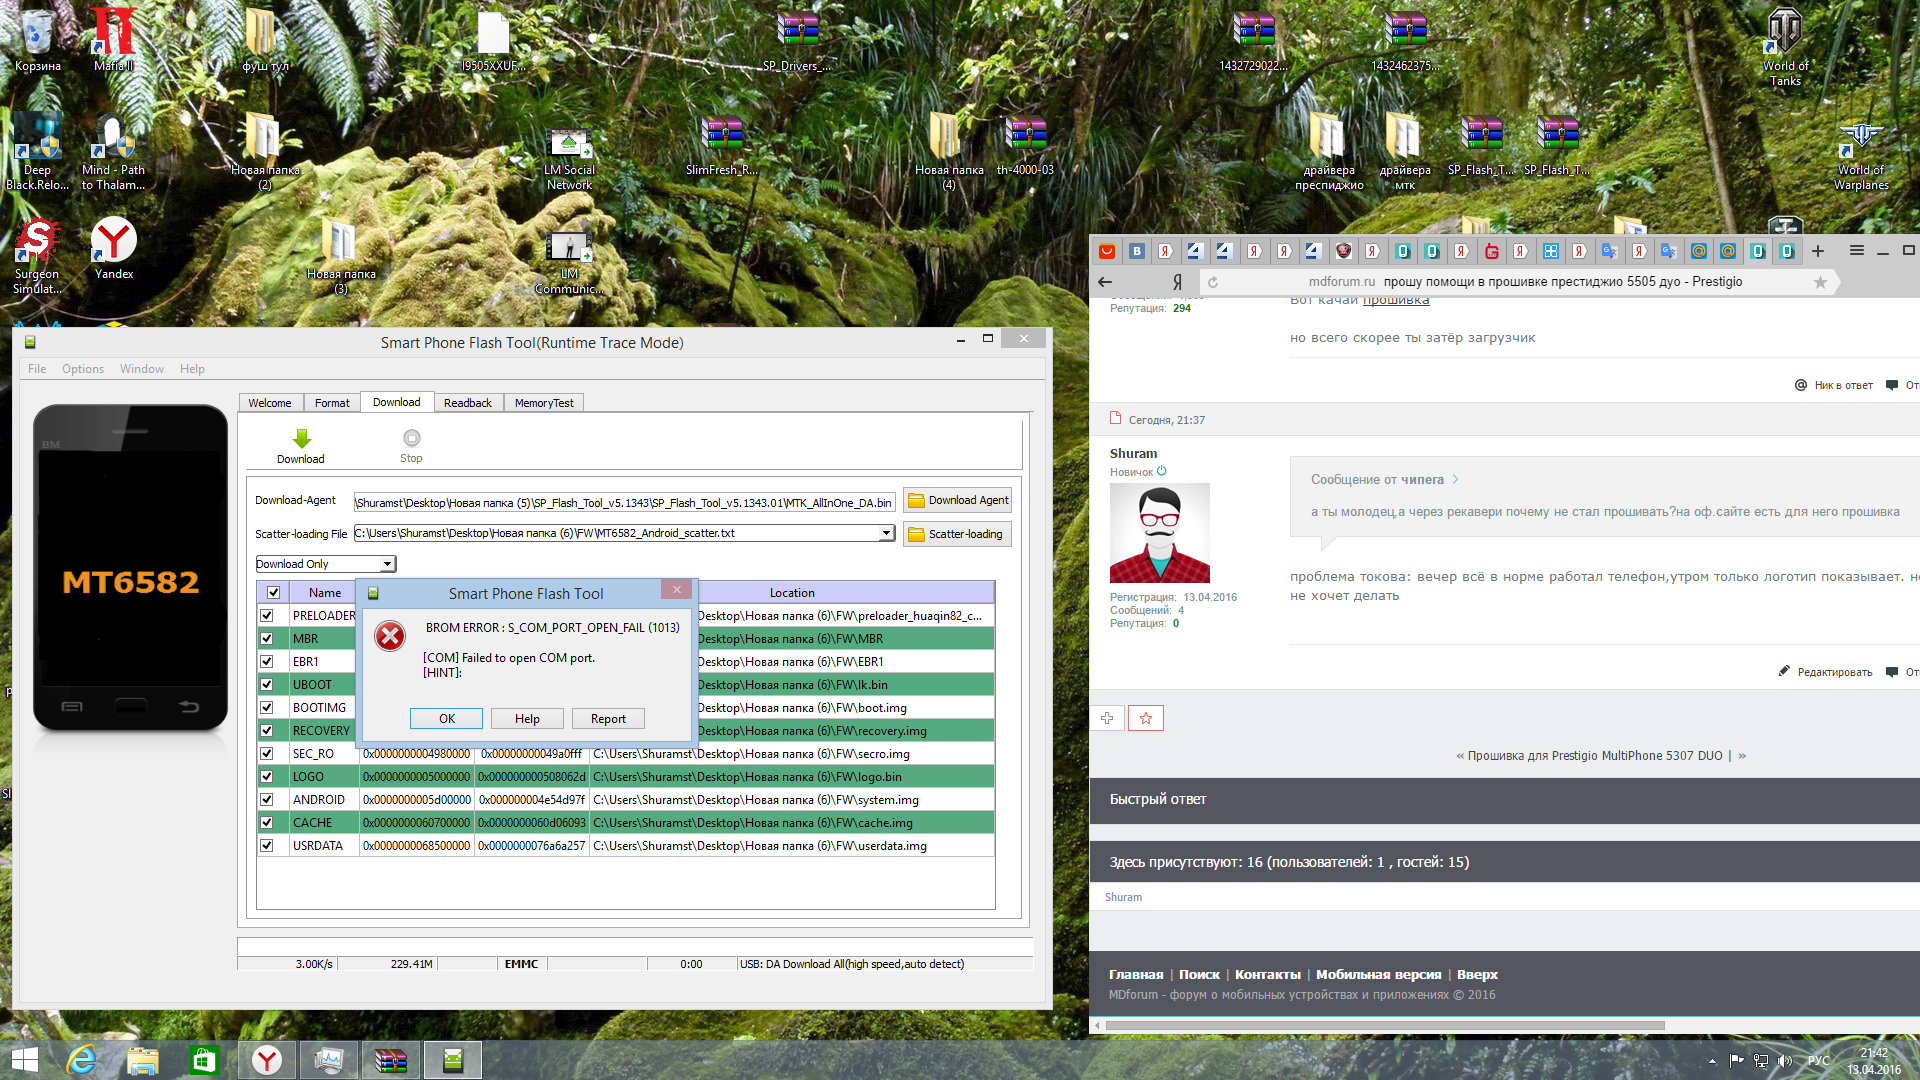The height and width of the screenshot is (1080, 1920).
Task: Toggle the select-all checkbox in Name header
Action: [x=273, y=593]
